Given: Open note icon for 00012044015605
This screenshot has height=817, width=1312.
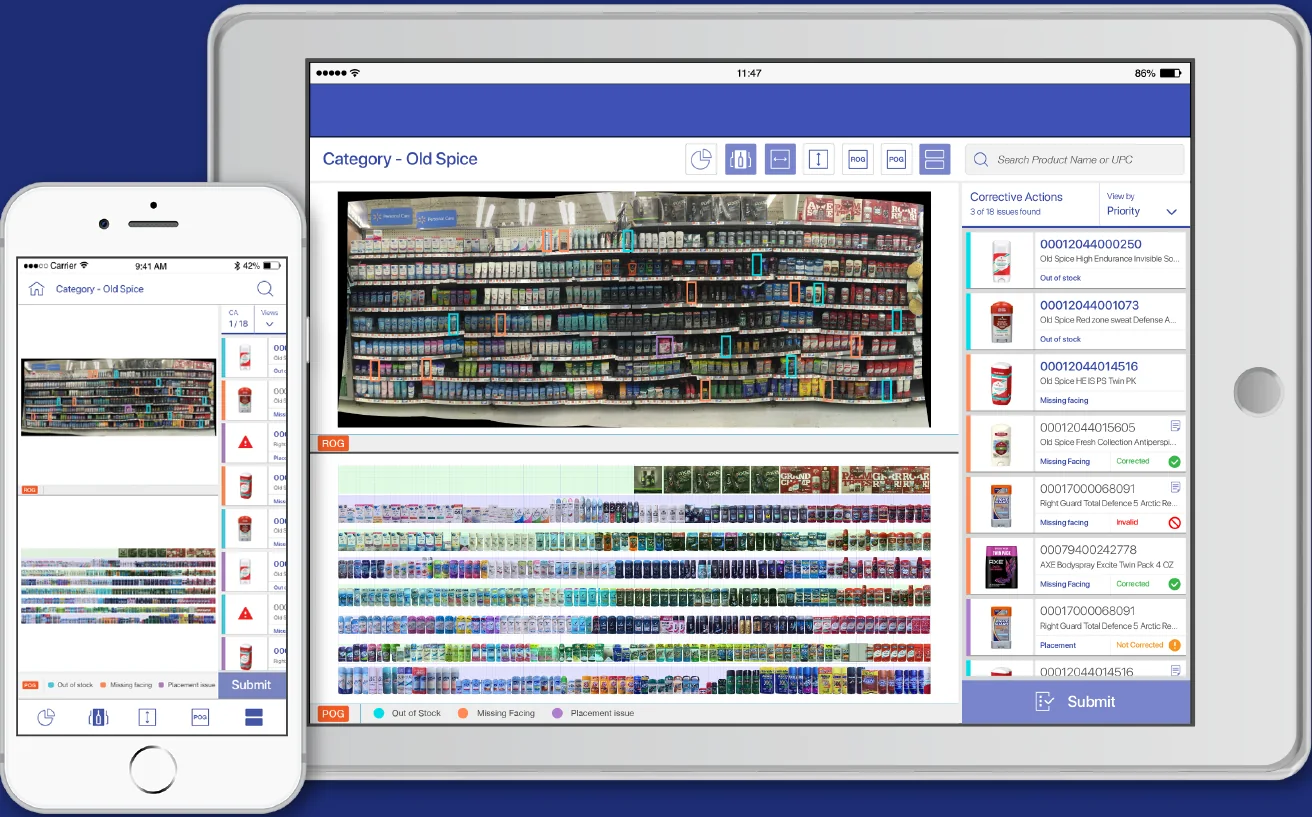Looking at the screenshot, I should [x=1176, y=426].
